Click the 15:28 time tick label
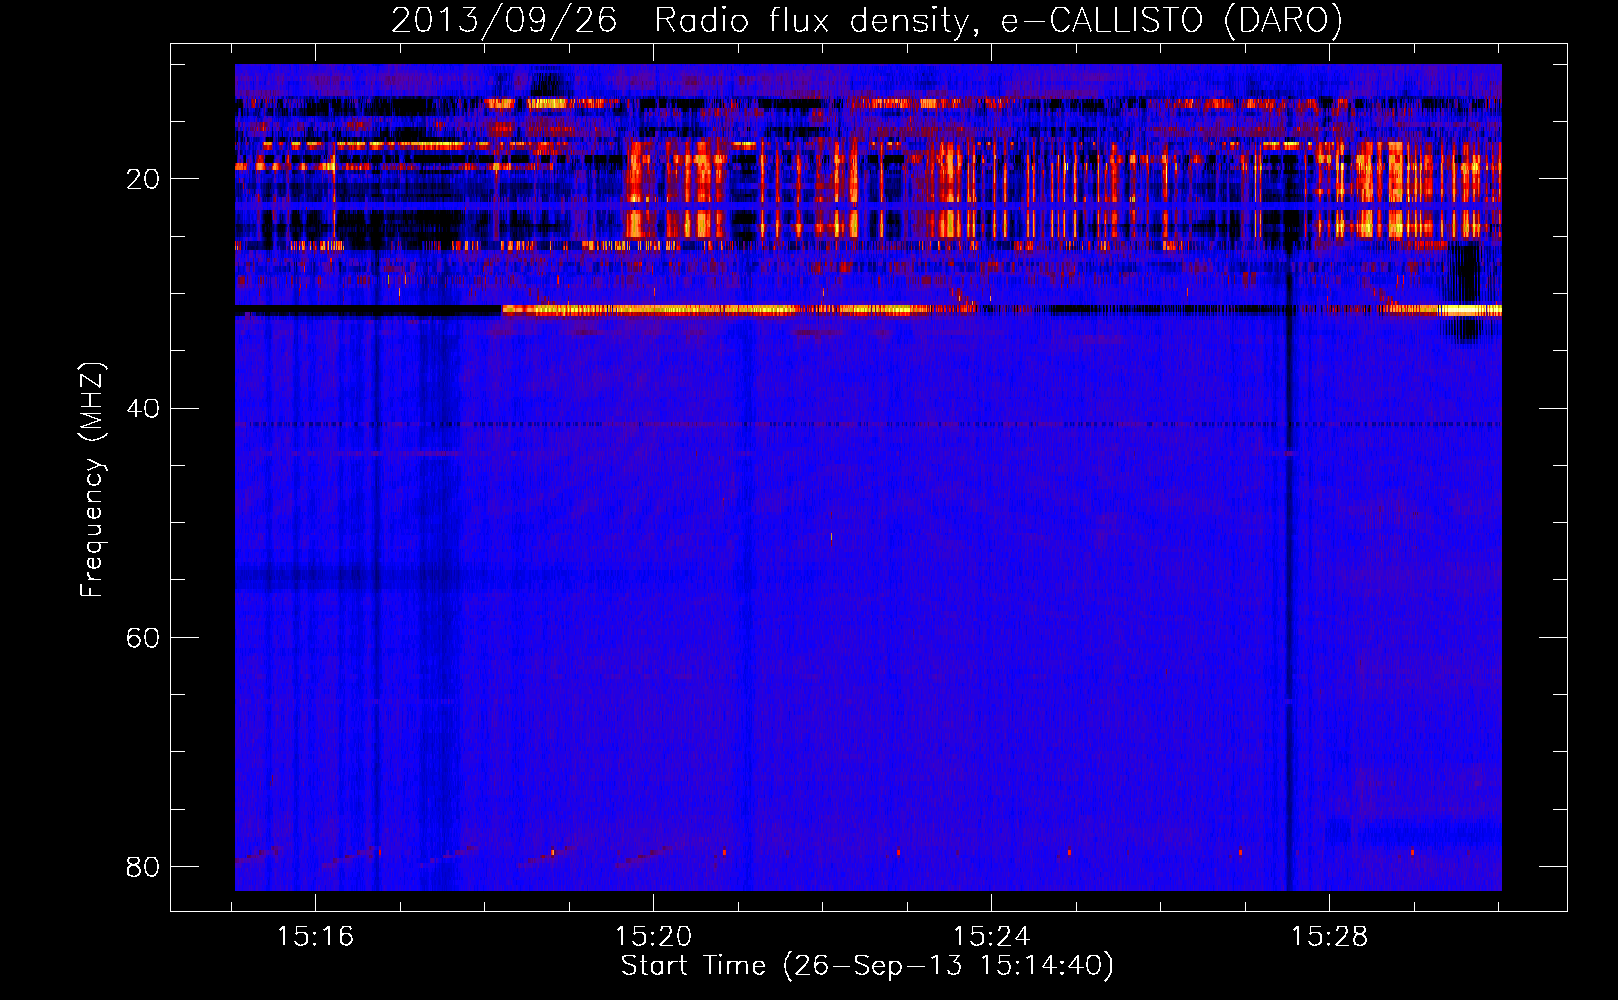The height and width of the screenshot is (1000, 1618). tap(1329, 937)
